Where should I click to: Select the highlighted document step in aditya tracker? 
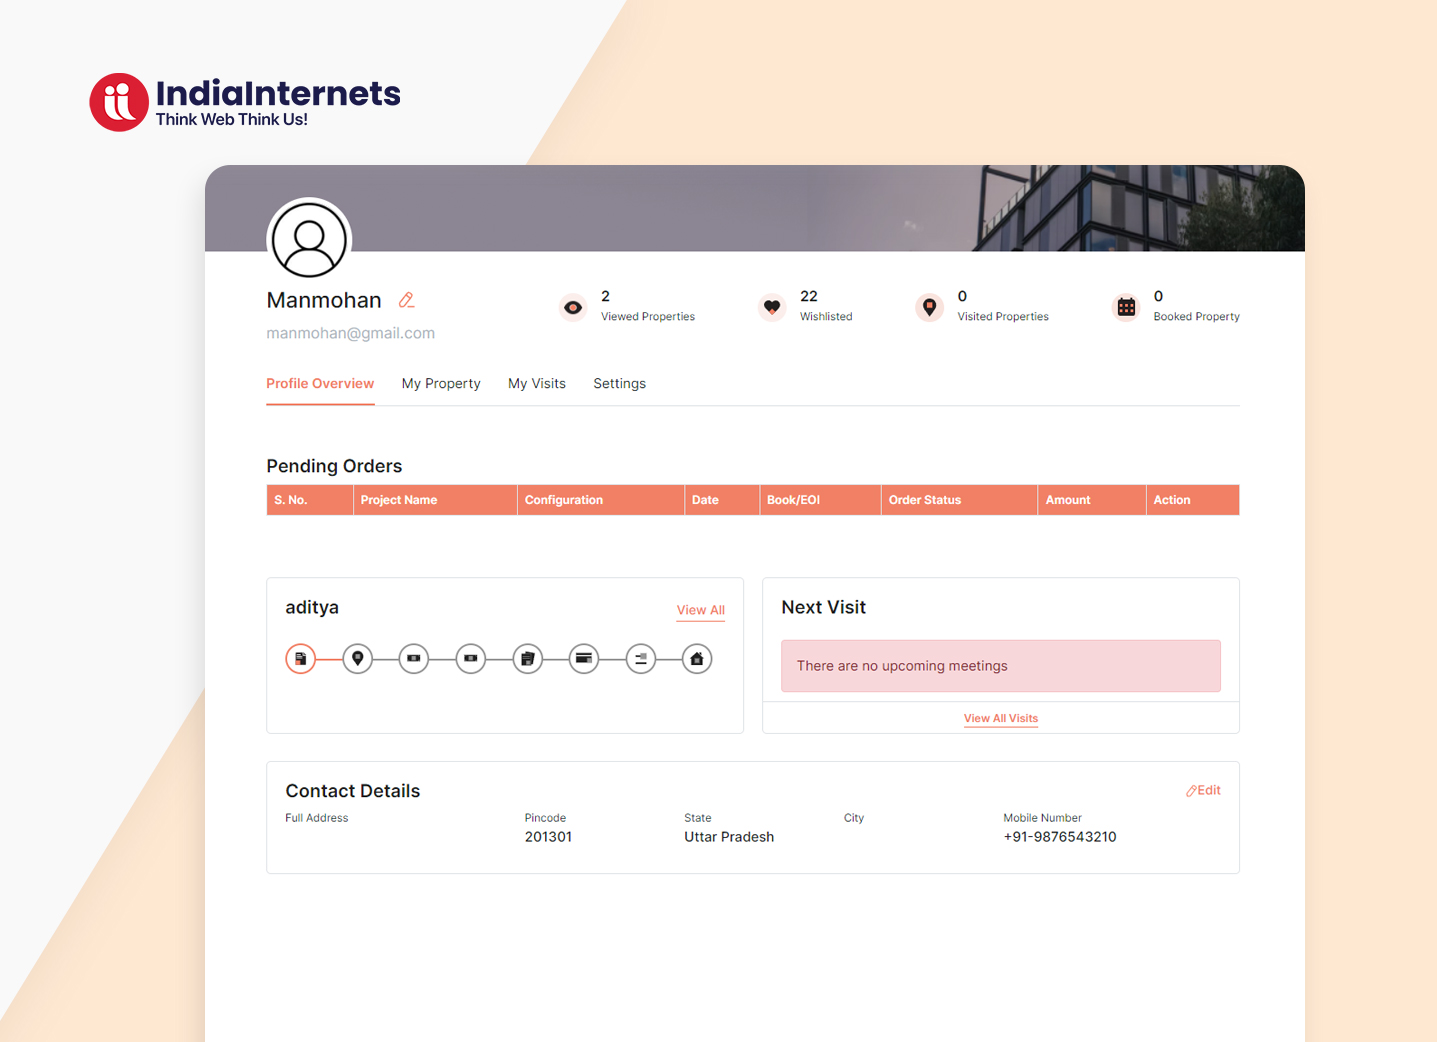tap(301, 659)
